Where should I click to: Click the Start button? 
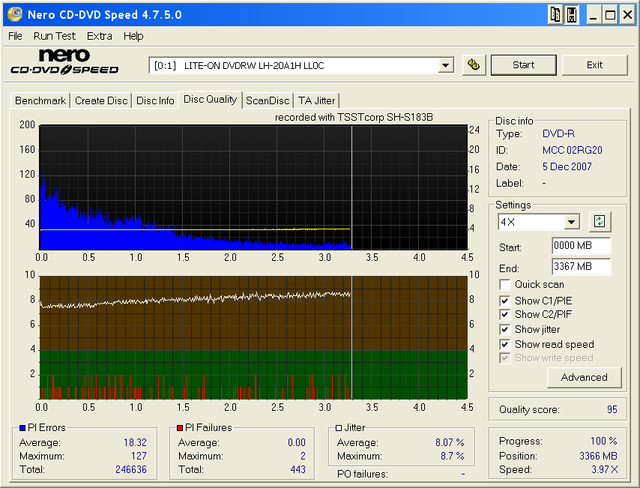click(x=523, y=65)
